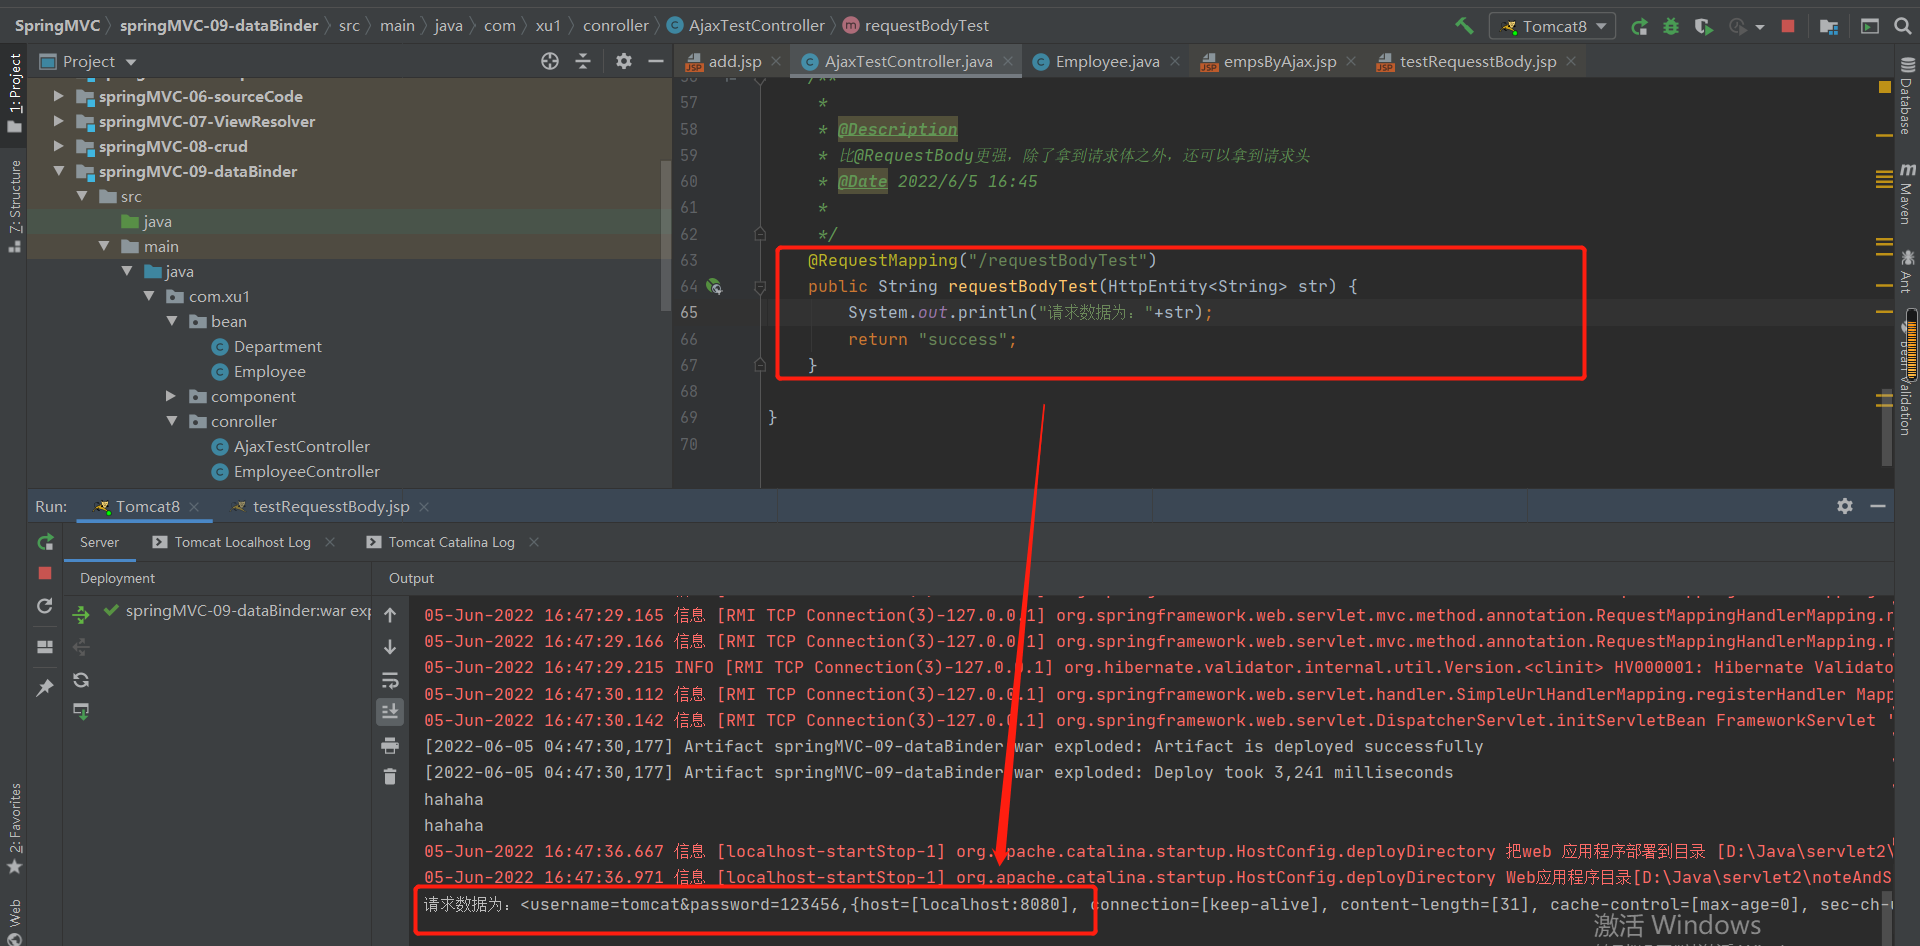This screenshot has width=1920, height=946.
Task: Close the AjaxTestController.java tab
Action: (x=1008, y=62)
